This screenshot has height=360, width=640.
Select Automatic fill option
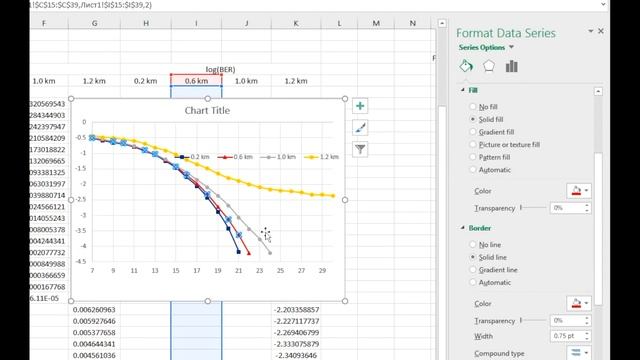point(473,170)
